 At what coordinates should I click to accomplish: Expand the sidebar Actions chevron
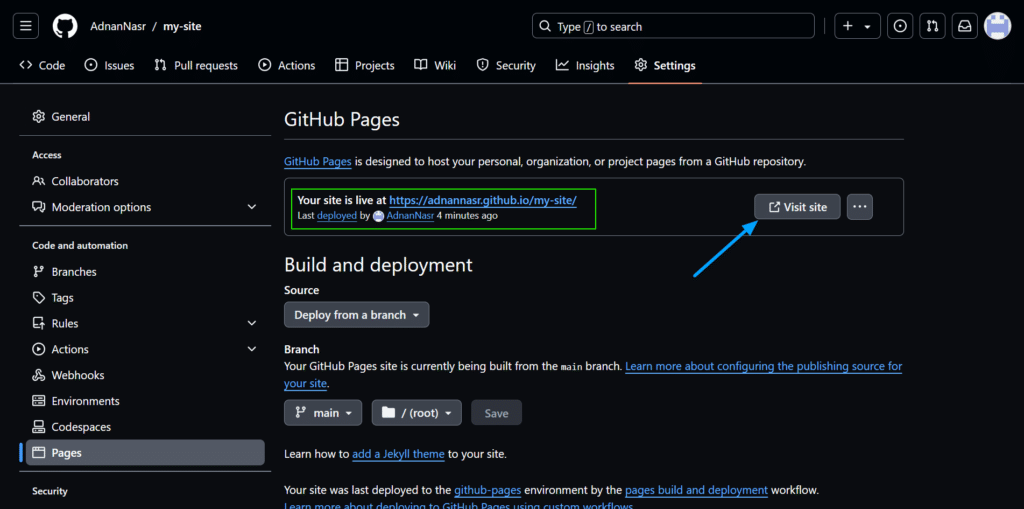tap(252, 349)
